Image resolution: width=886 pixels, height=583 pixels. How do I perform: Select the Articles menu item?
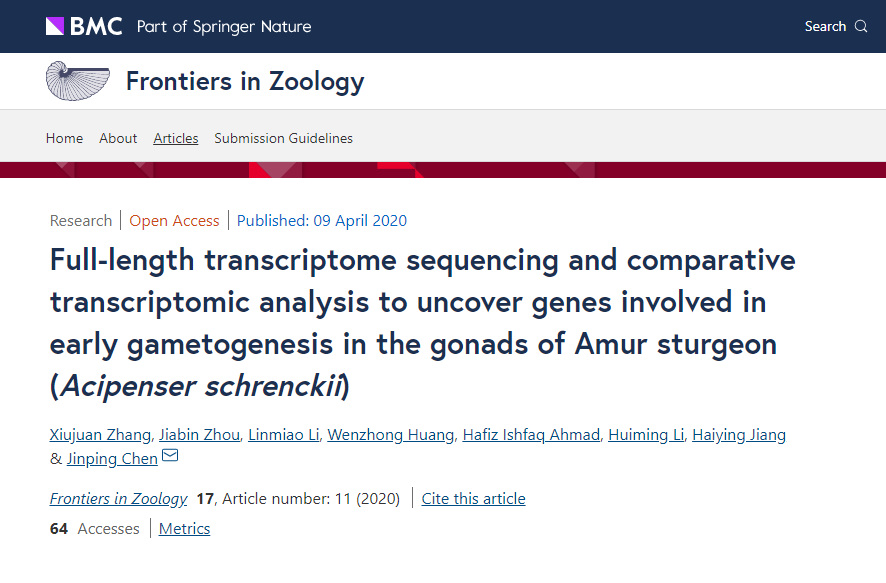click(176, 138)
